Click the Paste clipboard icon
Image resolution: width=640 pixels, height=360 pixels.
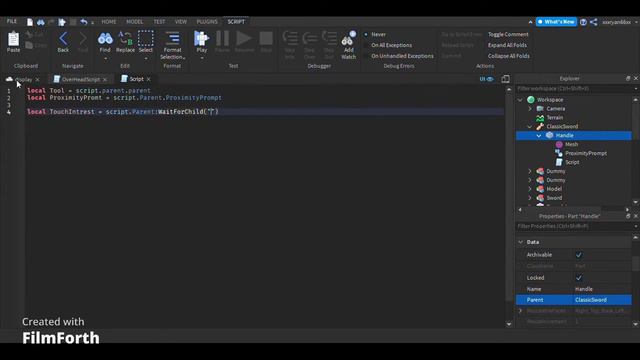coord(13,42)
